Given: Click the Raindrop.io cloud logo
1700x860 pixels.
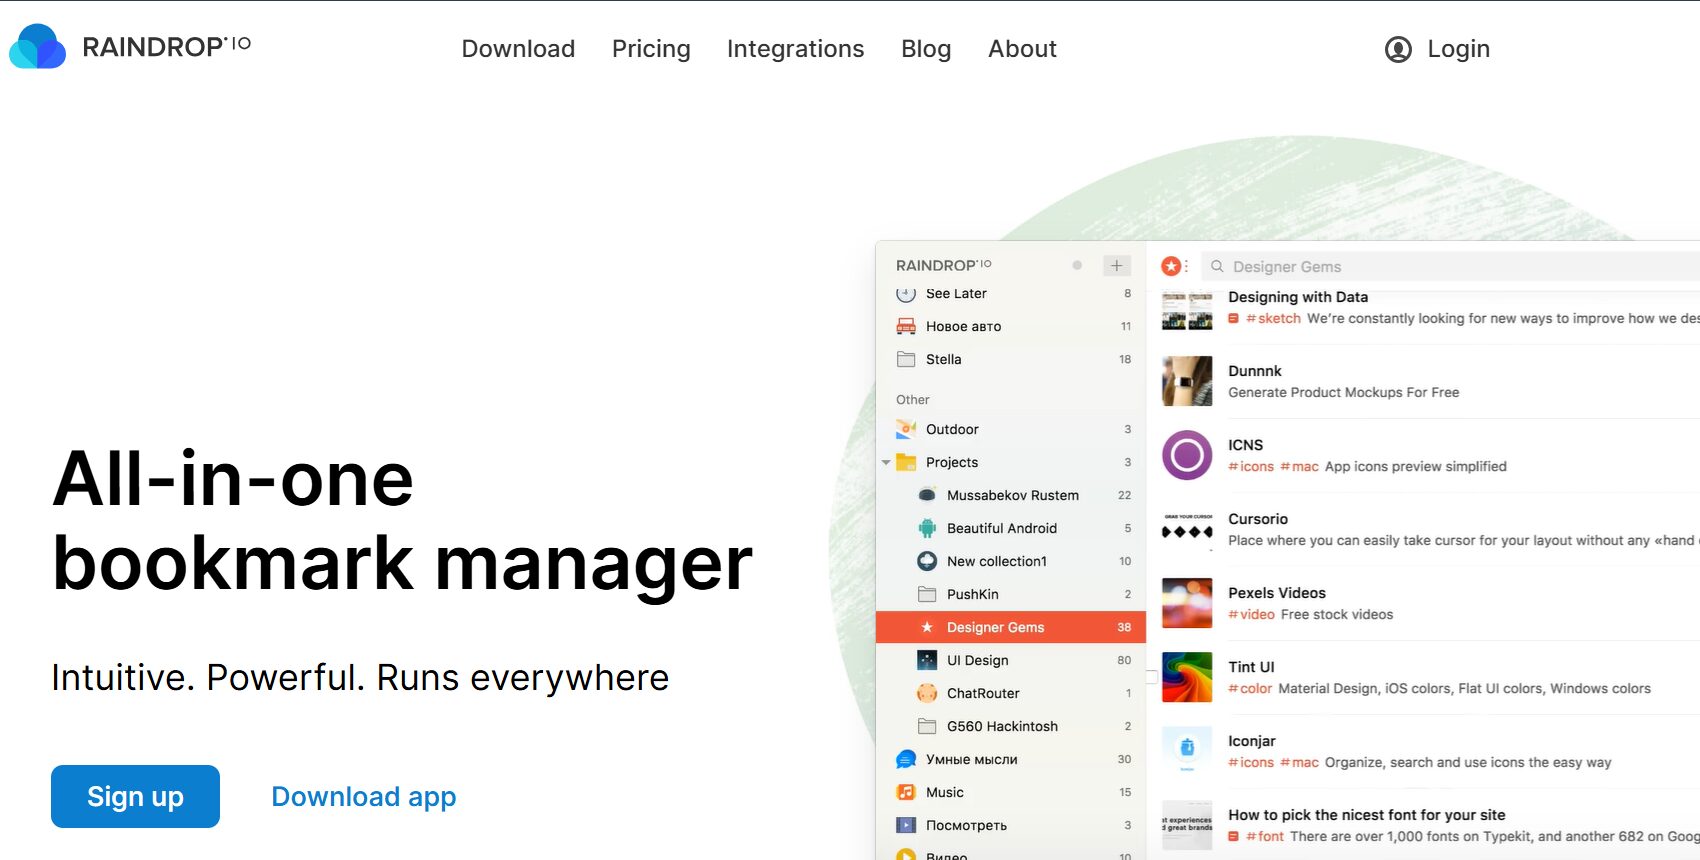Looking at the screenshot, I should 37,46.
